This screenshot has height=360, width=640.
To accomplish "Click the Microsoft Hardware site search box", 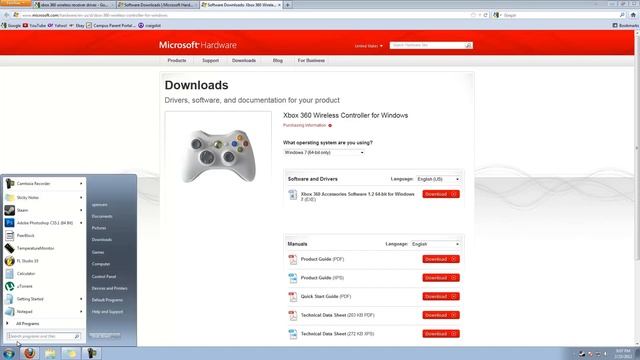I will pyautogui.click(x=427, y=45).
